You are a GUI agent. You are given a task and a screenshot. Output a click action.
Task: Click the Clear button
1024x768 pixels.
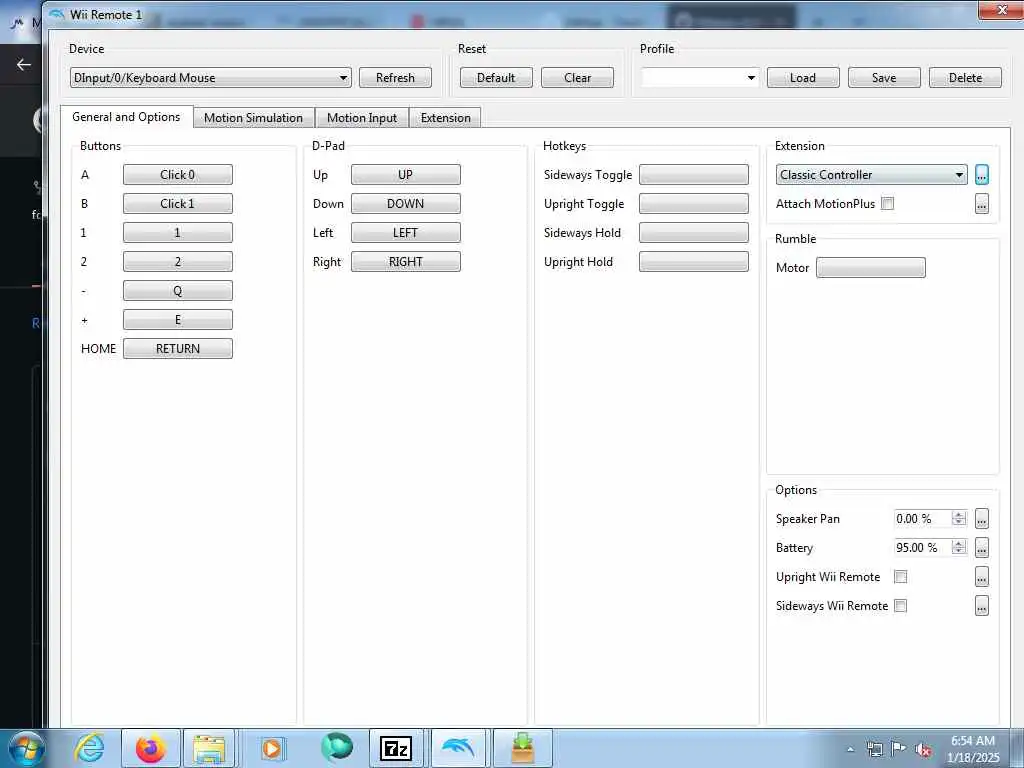coord(577,78)
